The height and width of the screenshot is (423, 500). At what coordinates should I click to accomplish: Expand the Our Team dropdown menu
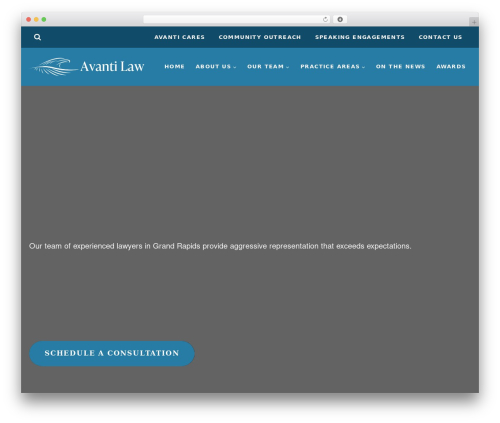pos(268,66)
